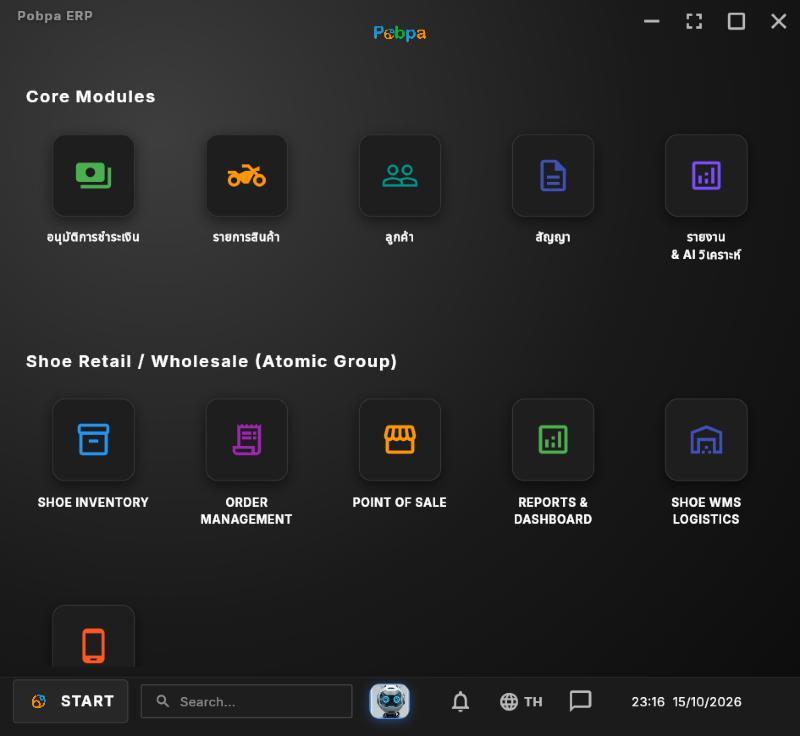Click the "Pobpa ERP" window title text
Screen dimensions: 800x736
pyautogui.click(x=55, y=16)
